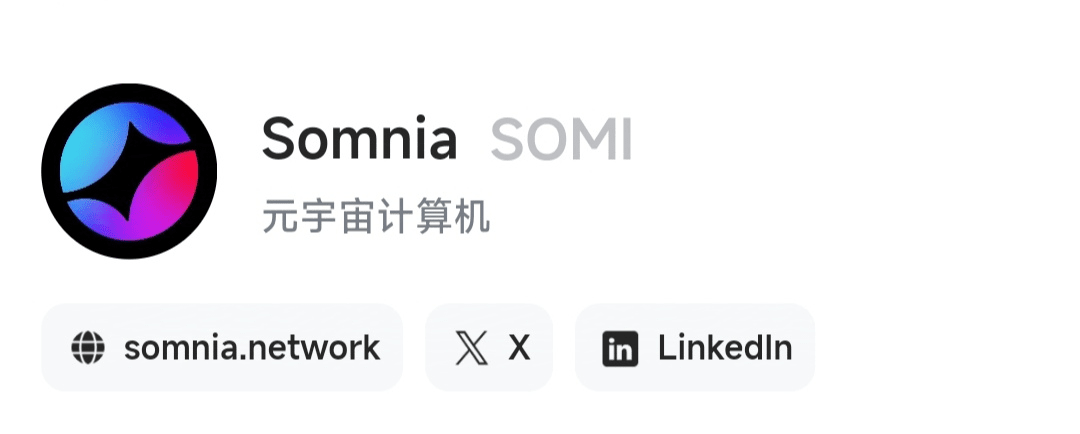Click the Somnia circular logo
1080x434 pixels.
click(129, 171)
